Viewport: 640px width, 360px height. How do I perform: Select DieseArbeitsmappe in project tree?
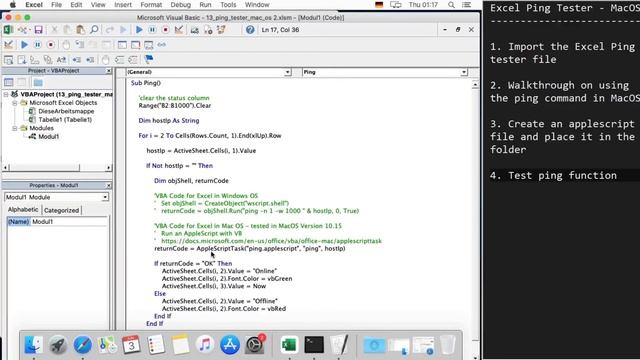tap(66, 111)
